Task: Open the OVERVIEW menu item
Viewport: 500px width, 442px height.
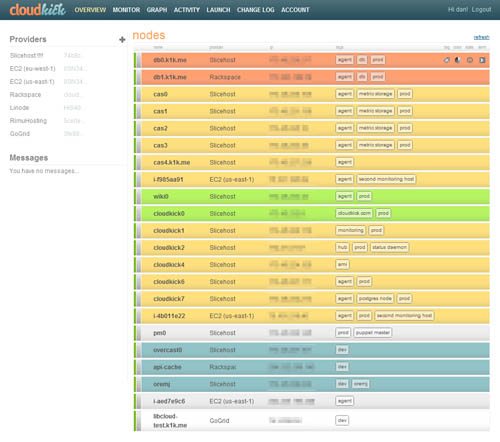Action: (x=90, y=10)
